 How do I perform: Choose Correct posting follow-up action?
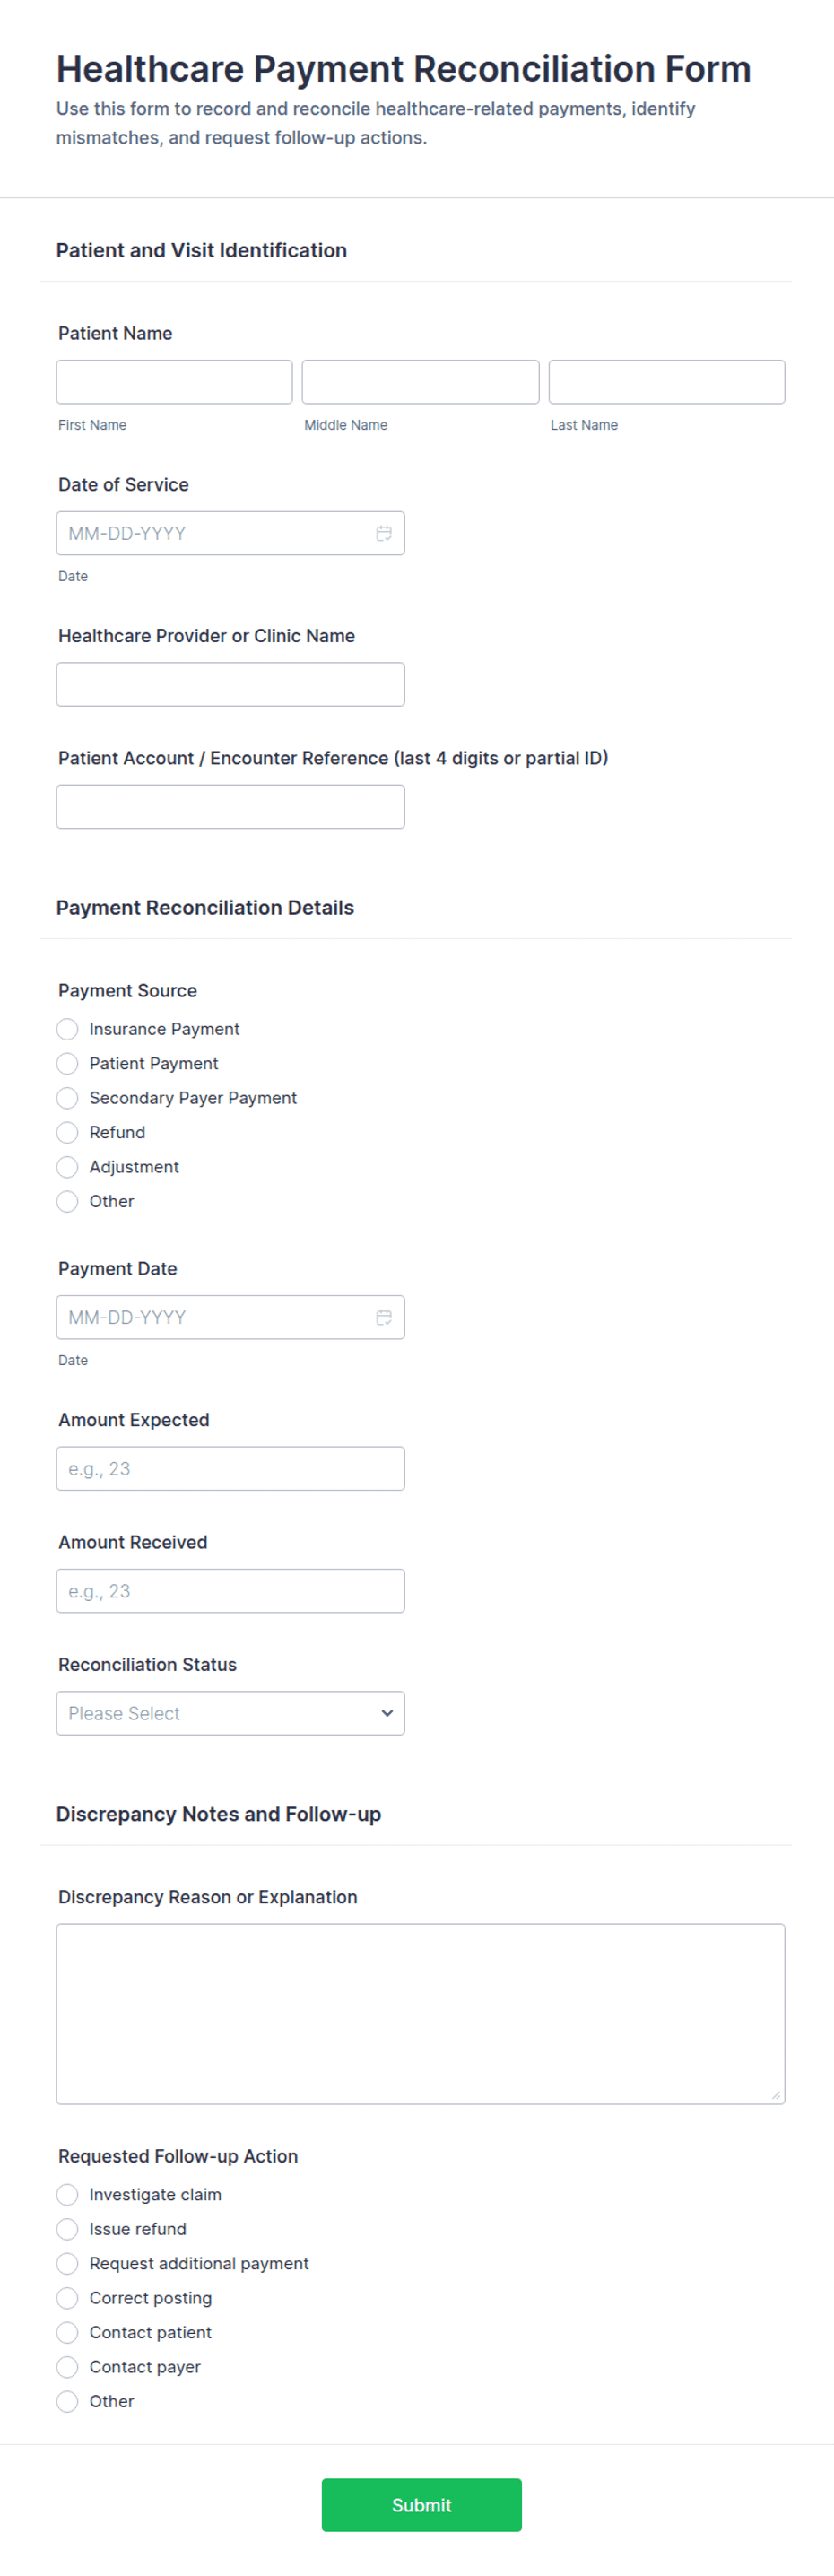(67, 2298)
